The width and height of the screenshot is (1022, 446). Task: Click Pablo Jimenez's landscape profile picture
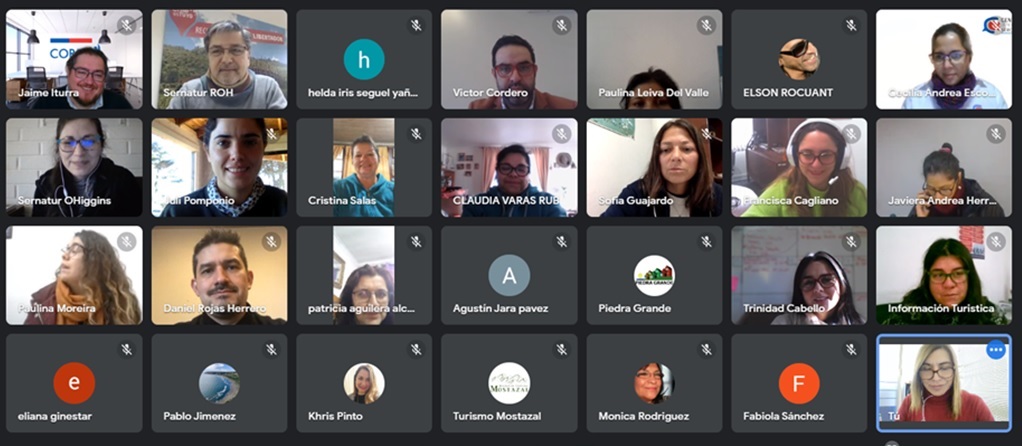[x=219, y=383]
